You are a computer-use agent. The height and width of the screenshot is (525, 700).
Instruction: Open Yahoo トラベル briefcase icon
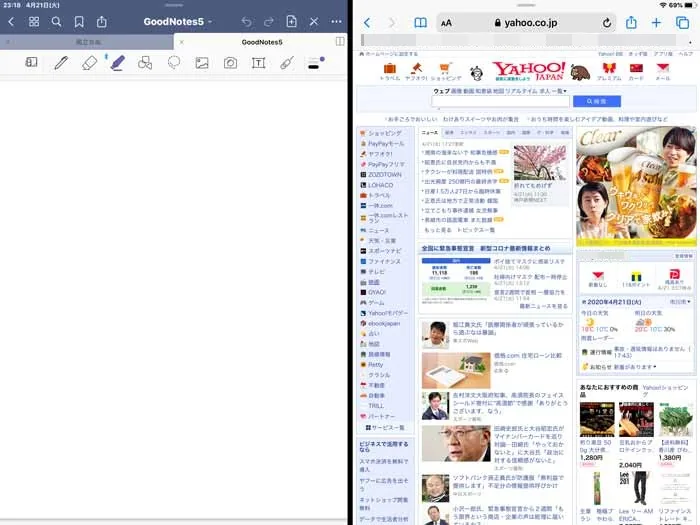pos(390,71)
